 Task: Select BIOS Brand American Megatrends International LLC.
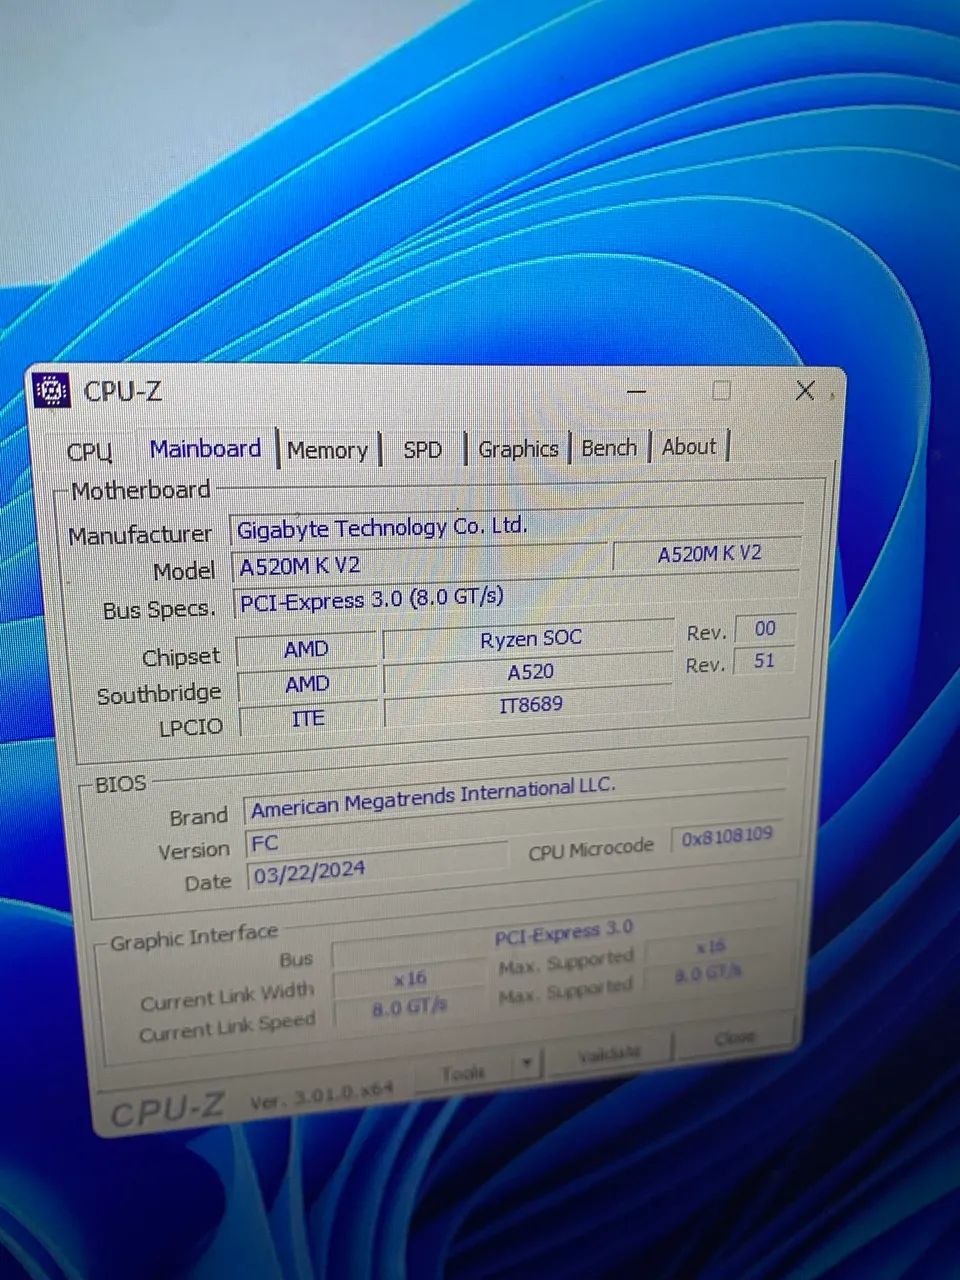514,797
